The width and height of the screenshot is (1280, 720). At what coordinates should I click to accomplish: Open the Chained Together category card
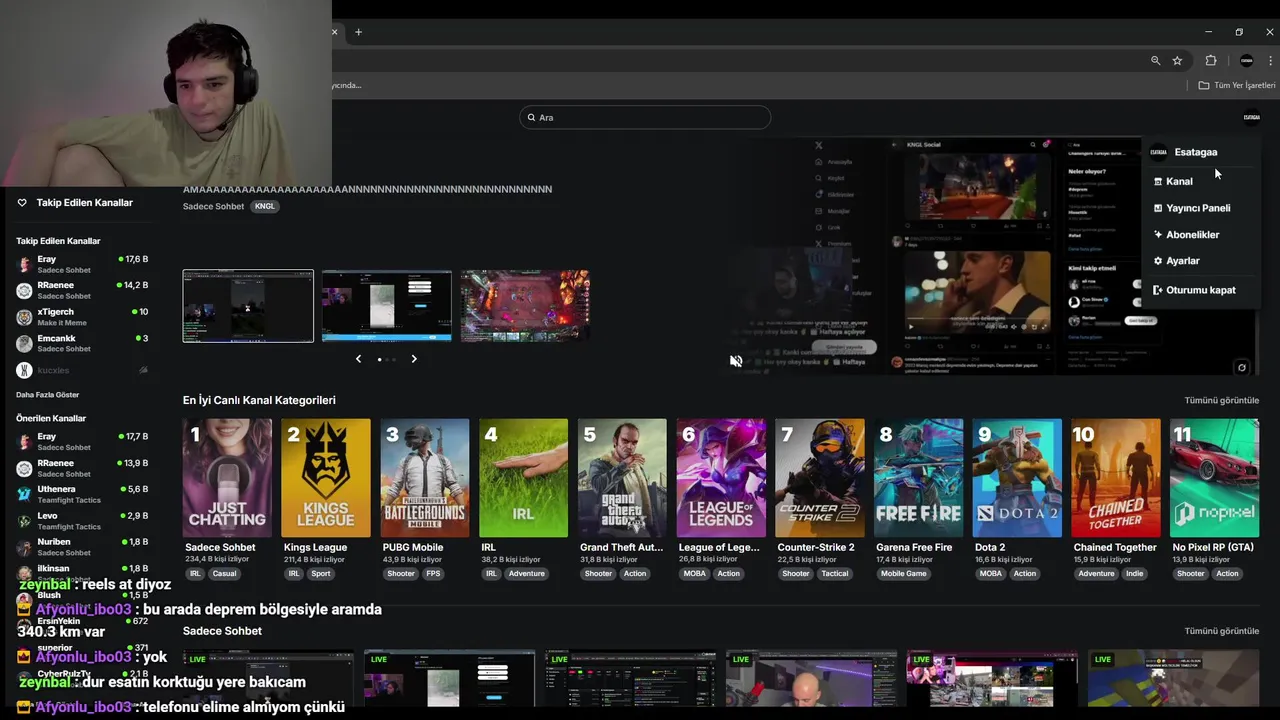[1116, 478]
